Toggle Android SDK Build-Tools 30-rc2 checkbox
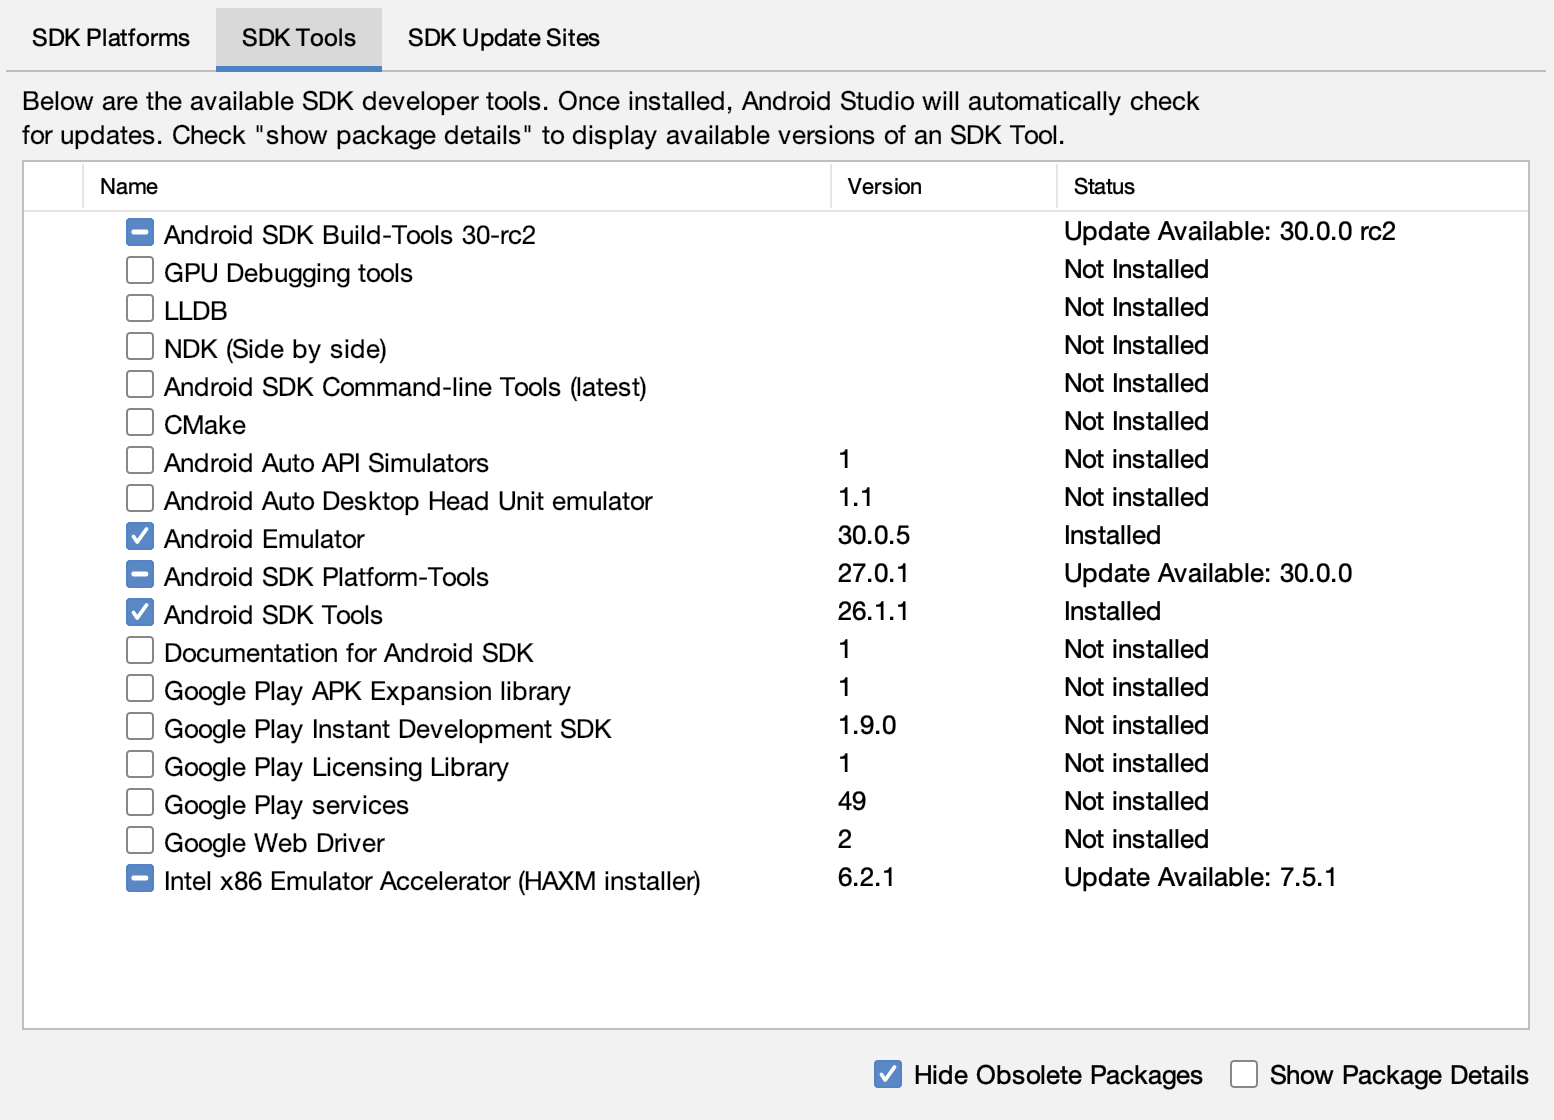Viewport: 1554px width, 1120px height. point(140,233)
